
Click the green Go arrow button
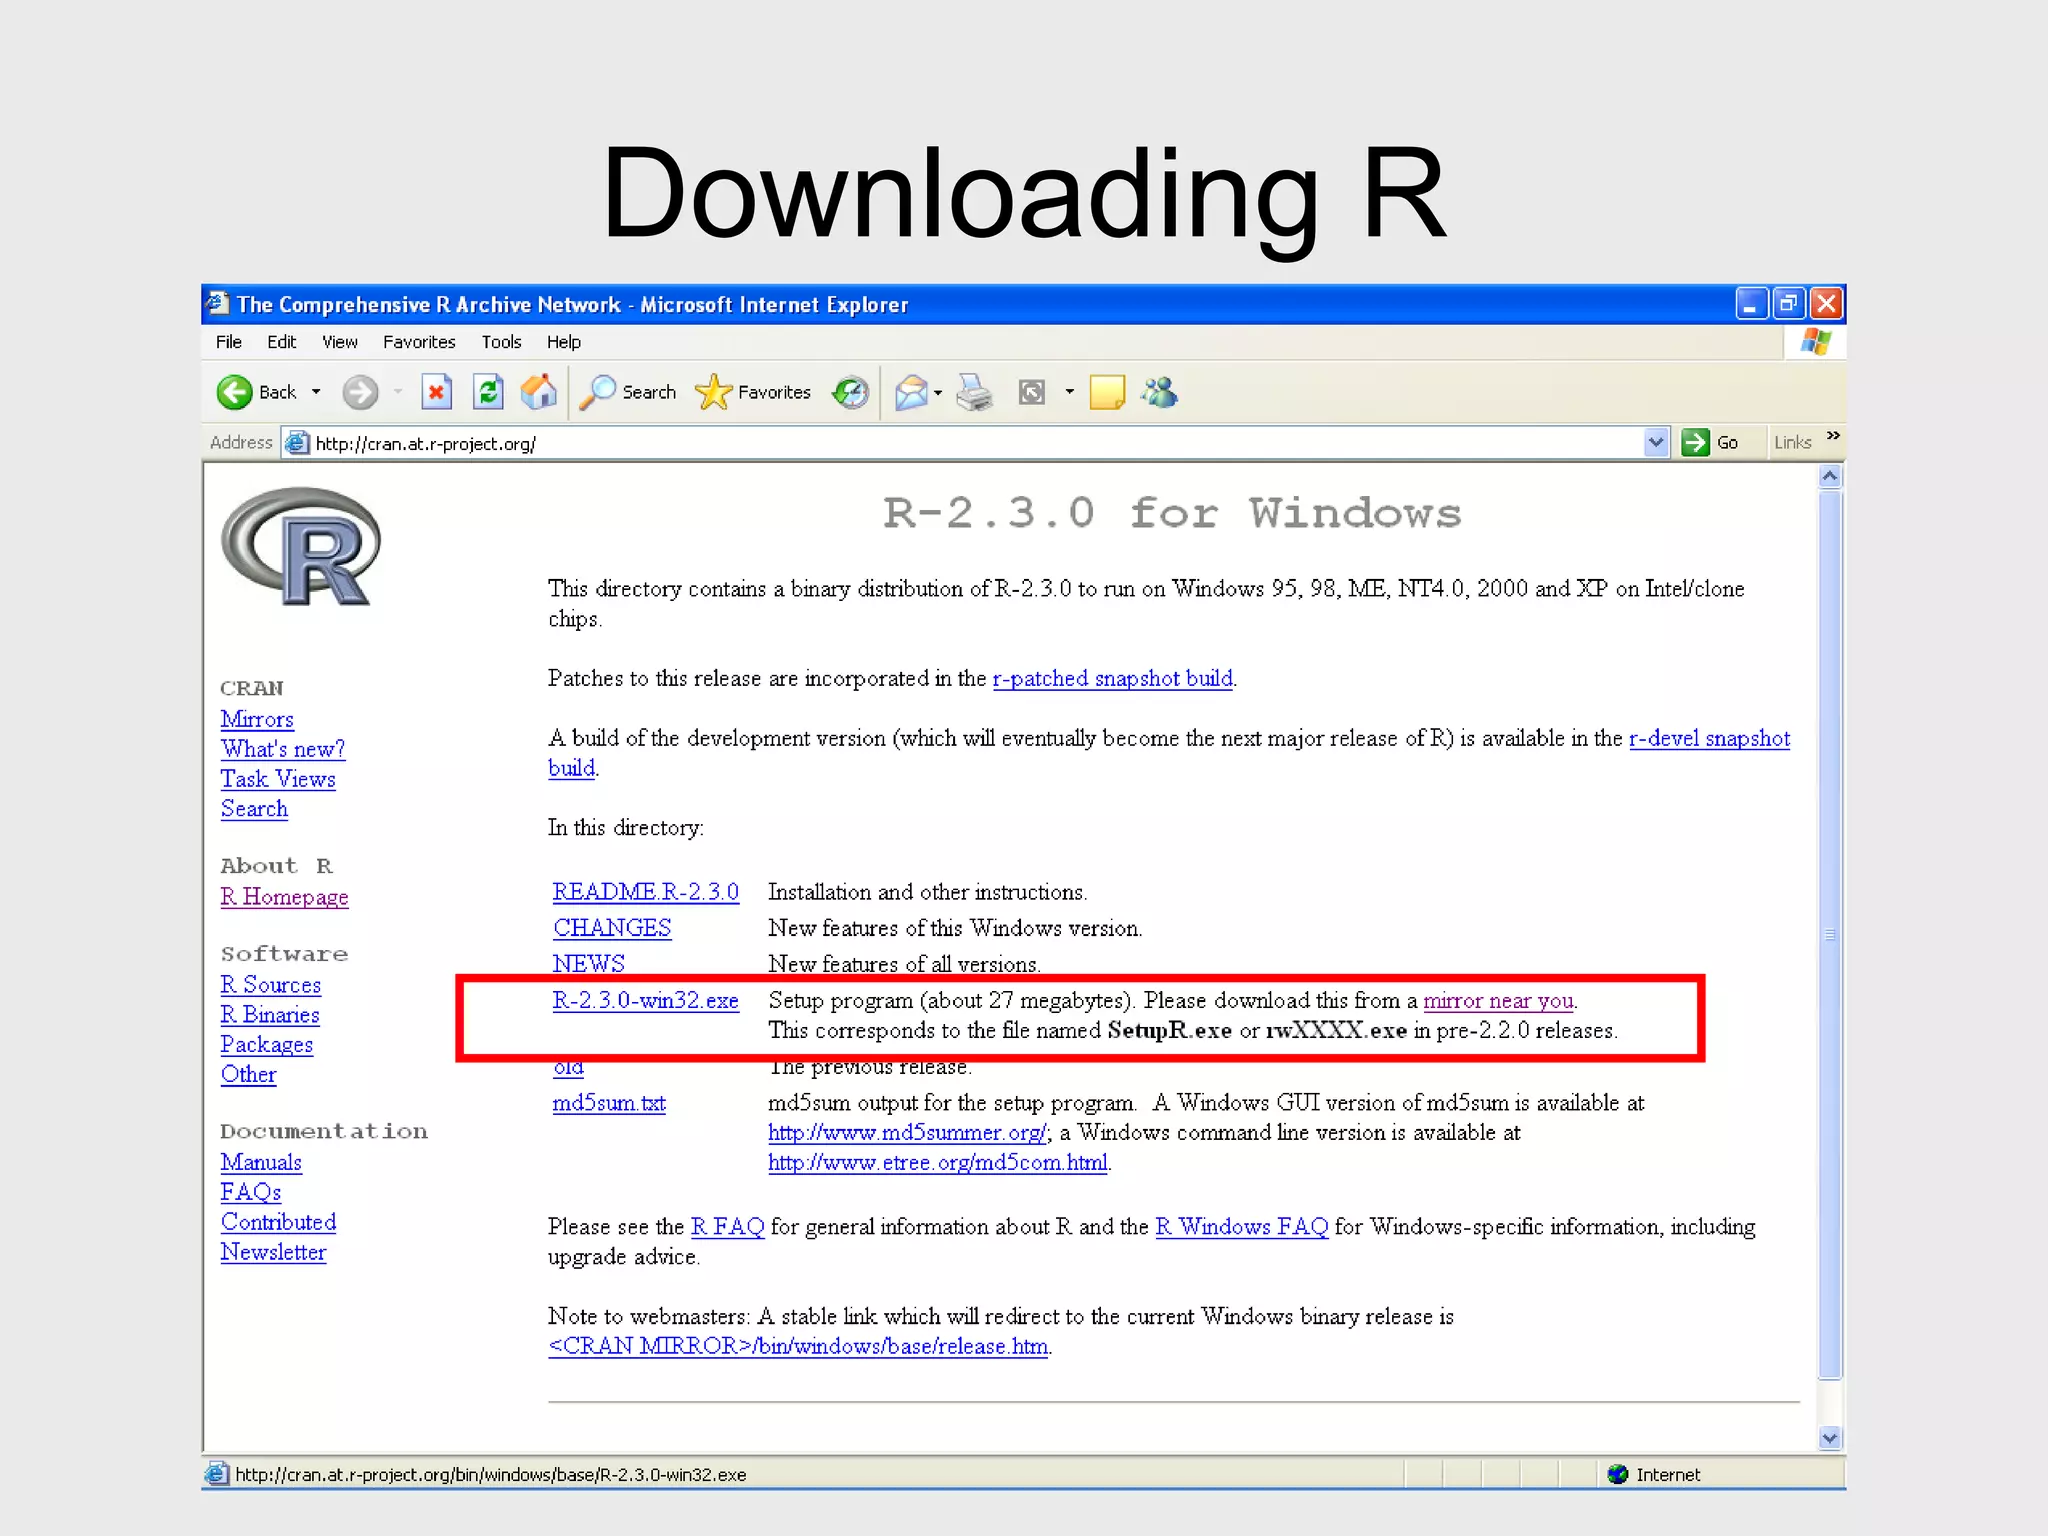point(1695,442)
